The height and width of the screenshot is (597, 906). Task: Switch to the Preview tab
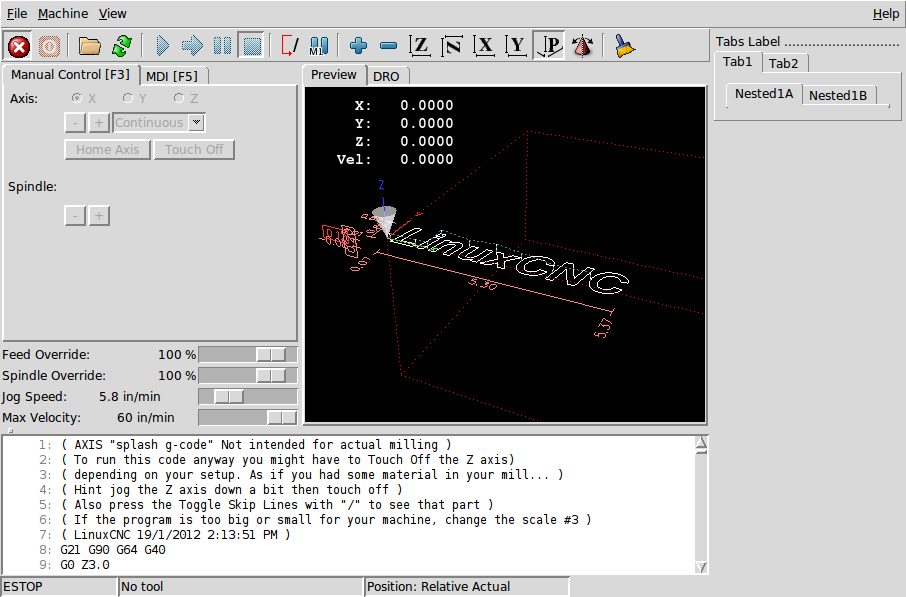333,75
